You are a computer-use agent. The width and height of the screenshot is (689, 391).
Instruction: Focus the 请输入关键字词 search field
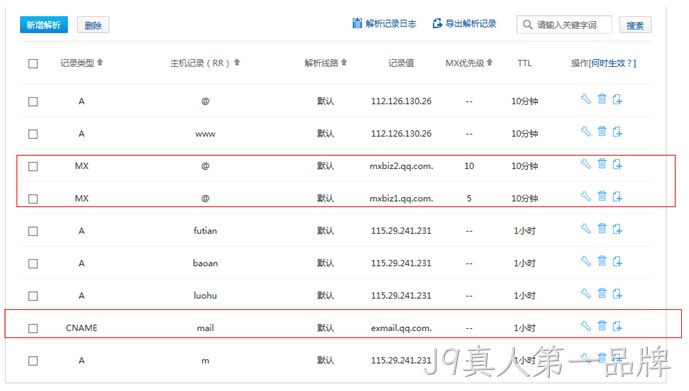click(564, 25)
